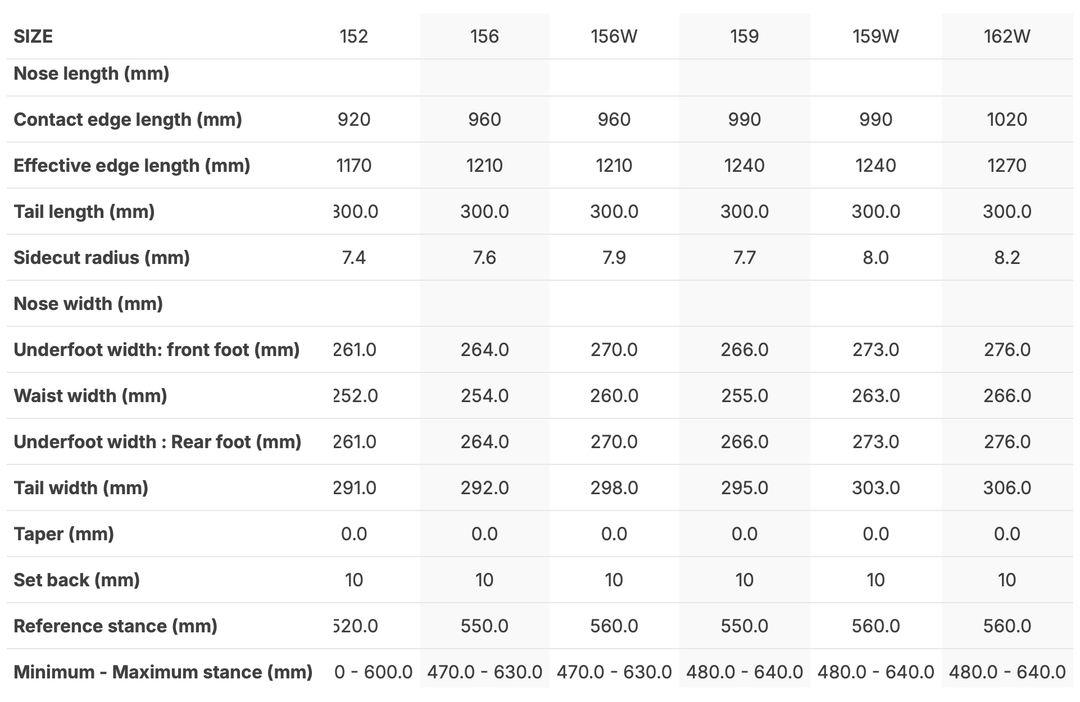Click the Effective edge length row label
1080x702 pixels.
coord(132,165)
